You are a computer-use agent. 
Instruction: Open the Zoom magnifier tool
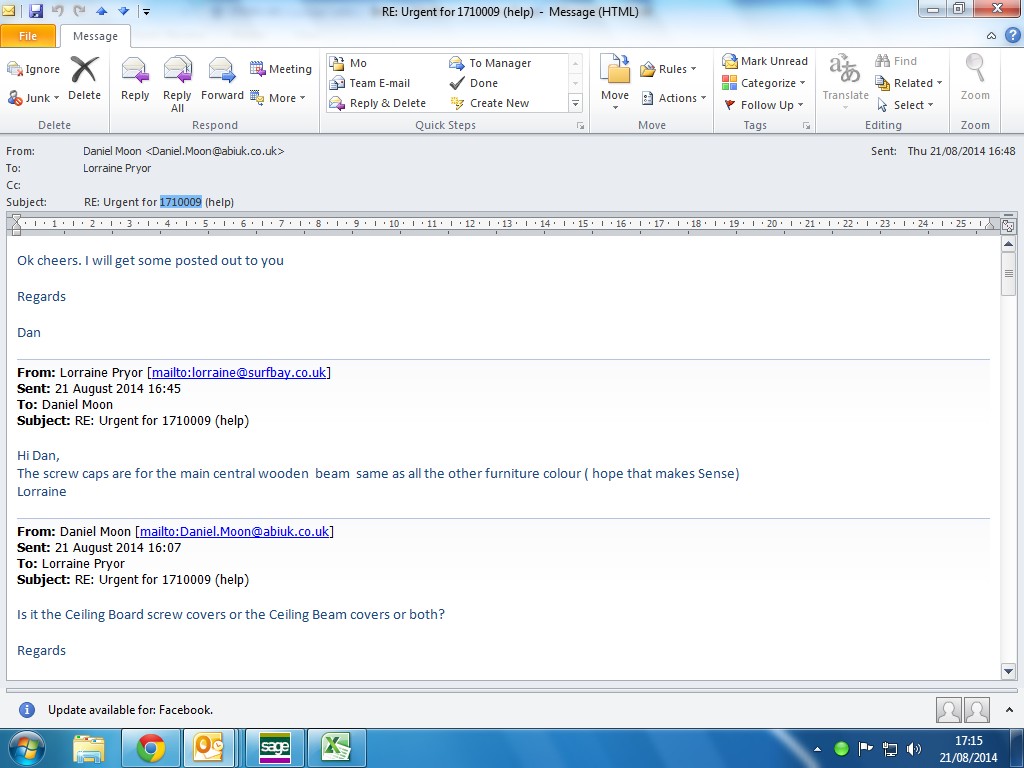click(974, 79)
